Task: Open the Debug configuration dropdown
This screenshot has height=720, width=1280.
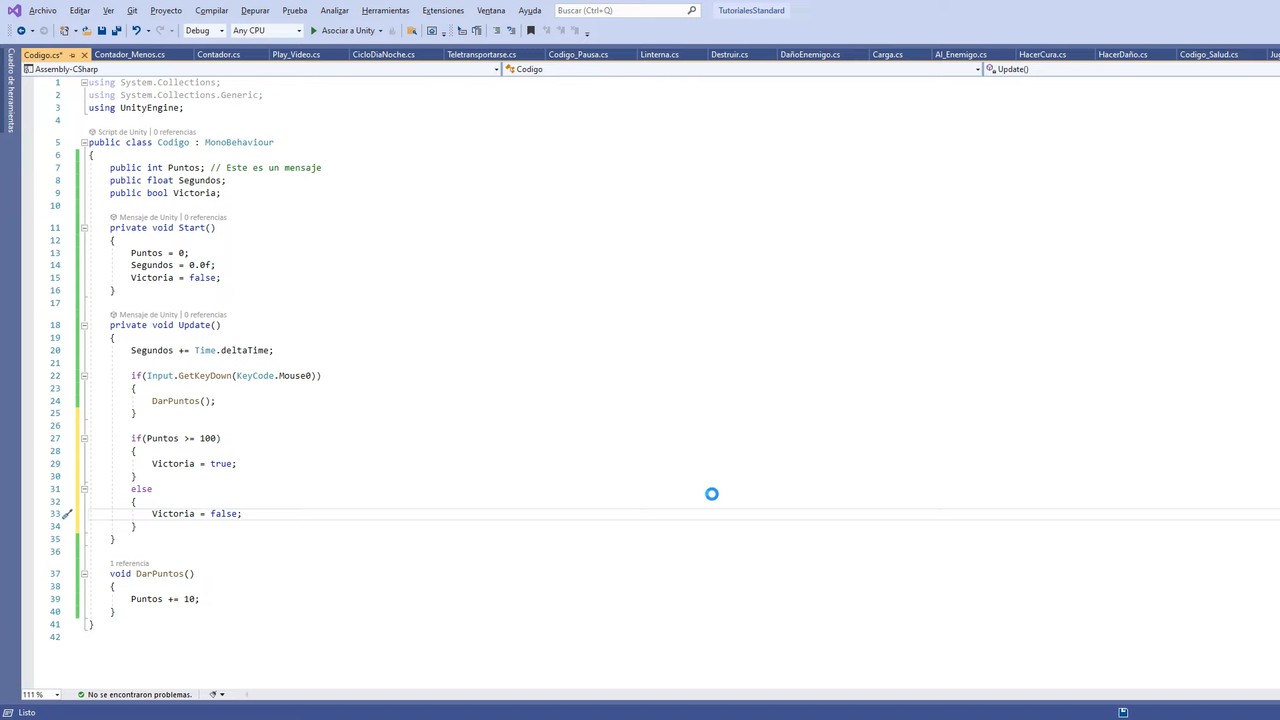Action: point(205,30)
